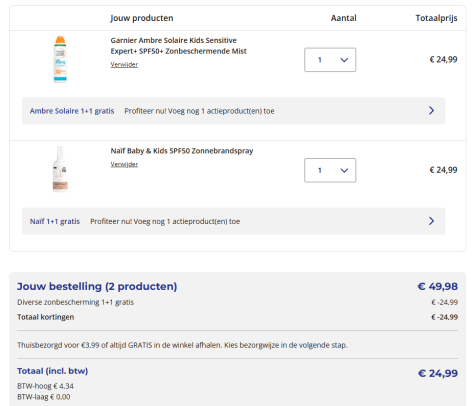Remove Garnier Ambre Solaire via Verwijder link
This screenshot has width=475, height=406.
124,65
